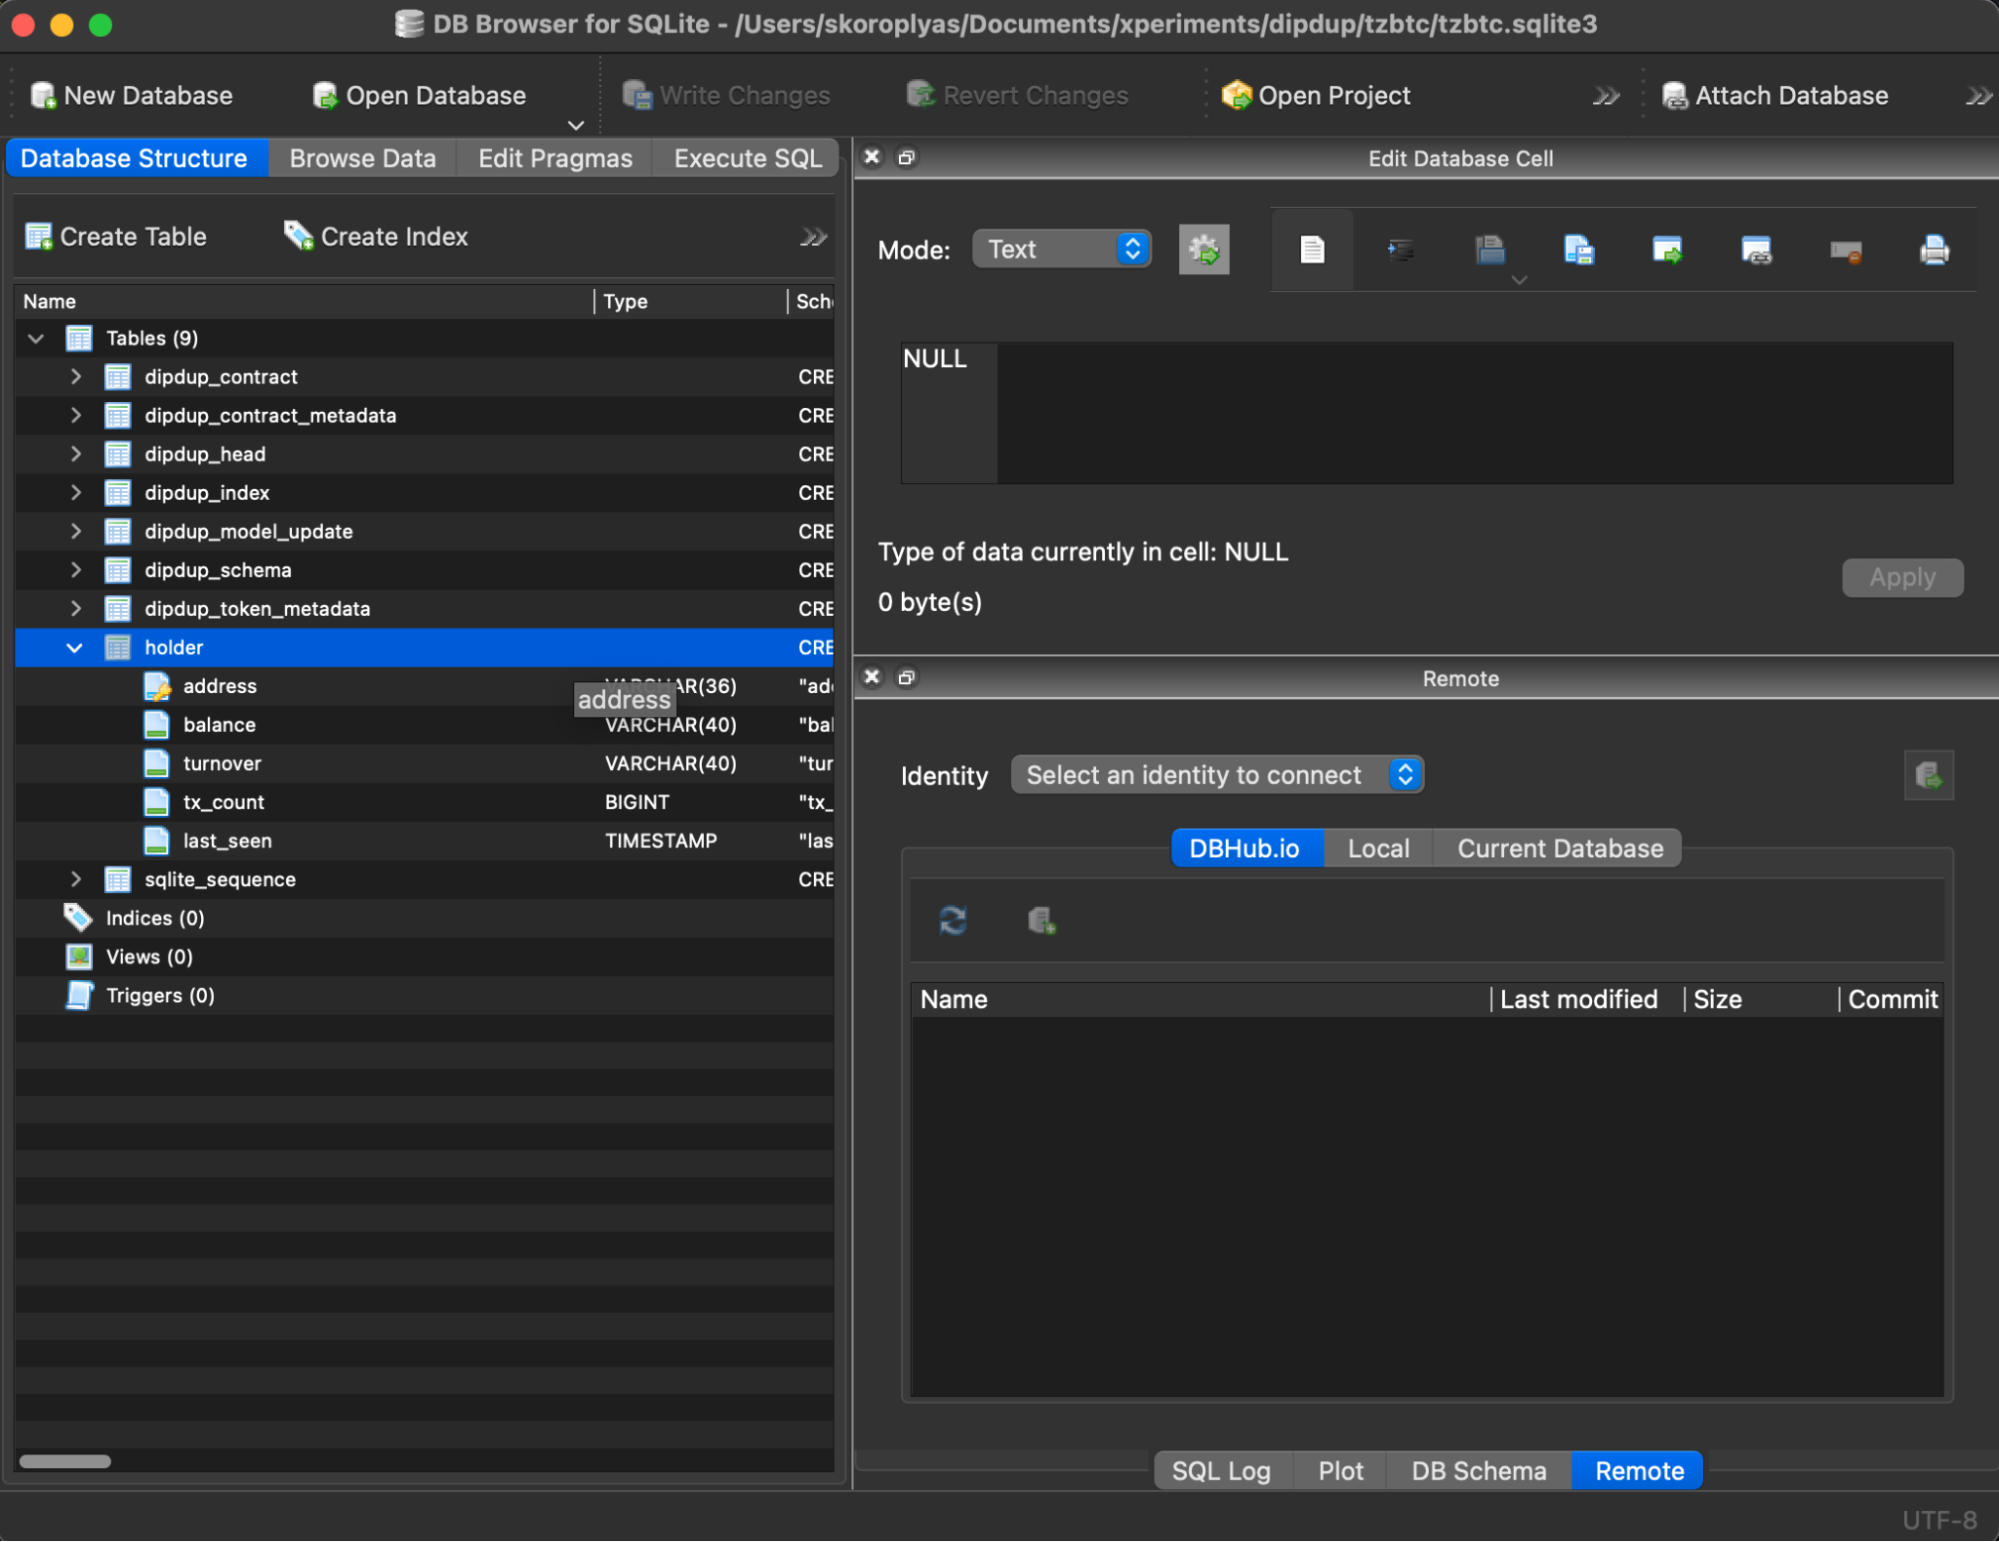Expand the dipdup_contract table node
Screen dimensions: 1999x1542
point(76,377)
